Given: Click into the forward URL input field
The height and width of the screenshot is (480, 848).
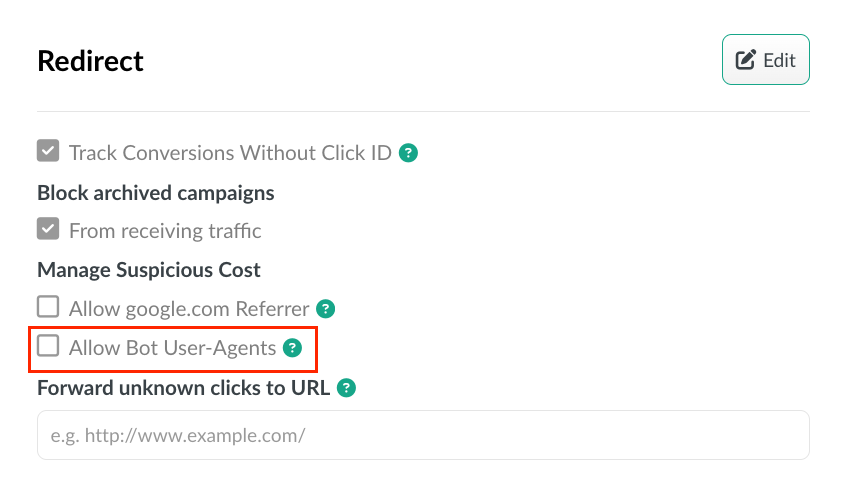Looking at the screenshot, I should 423,435.
